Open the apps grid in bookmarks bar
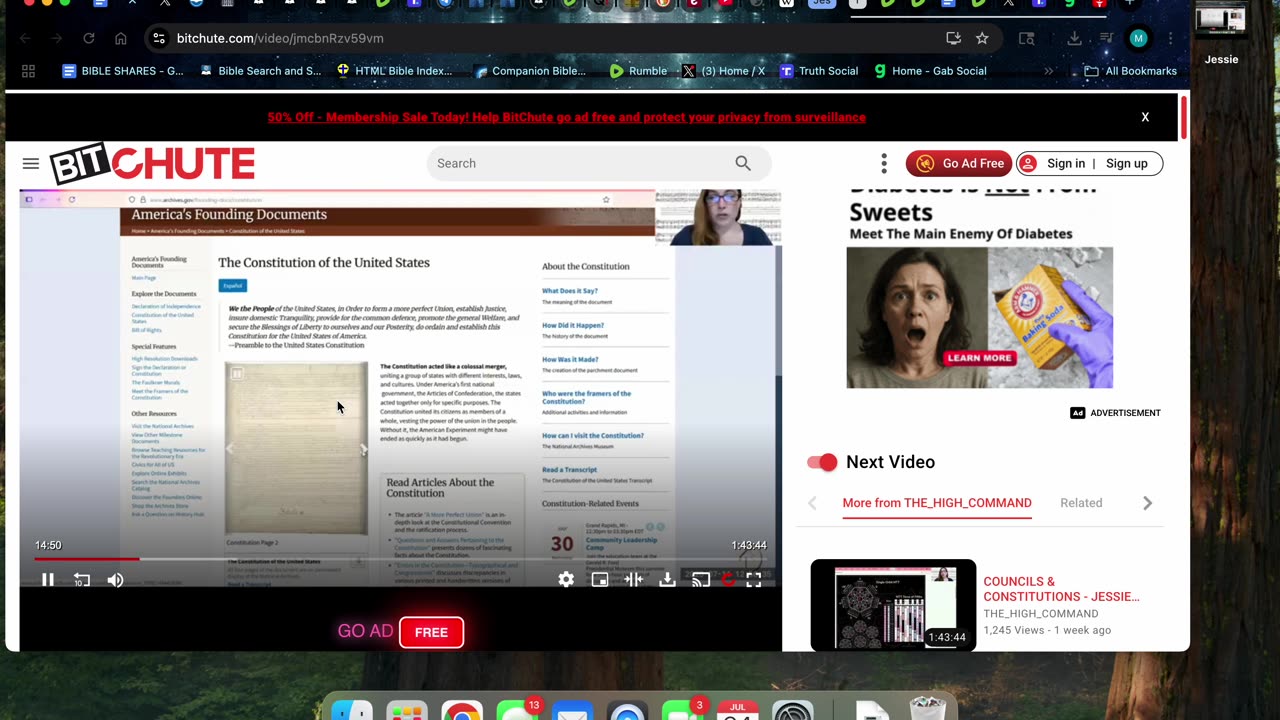This screenshot has height=720, width=1280. point(28,71)
